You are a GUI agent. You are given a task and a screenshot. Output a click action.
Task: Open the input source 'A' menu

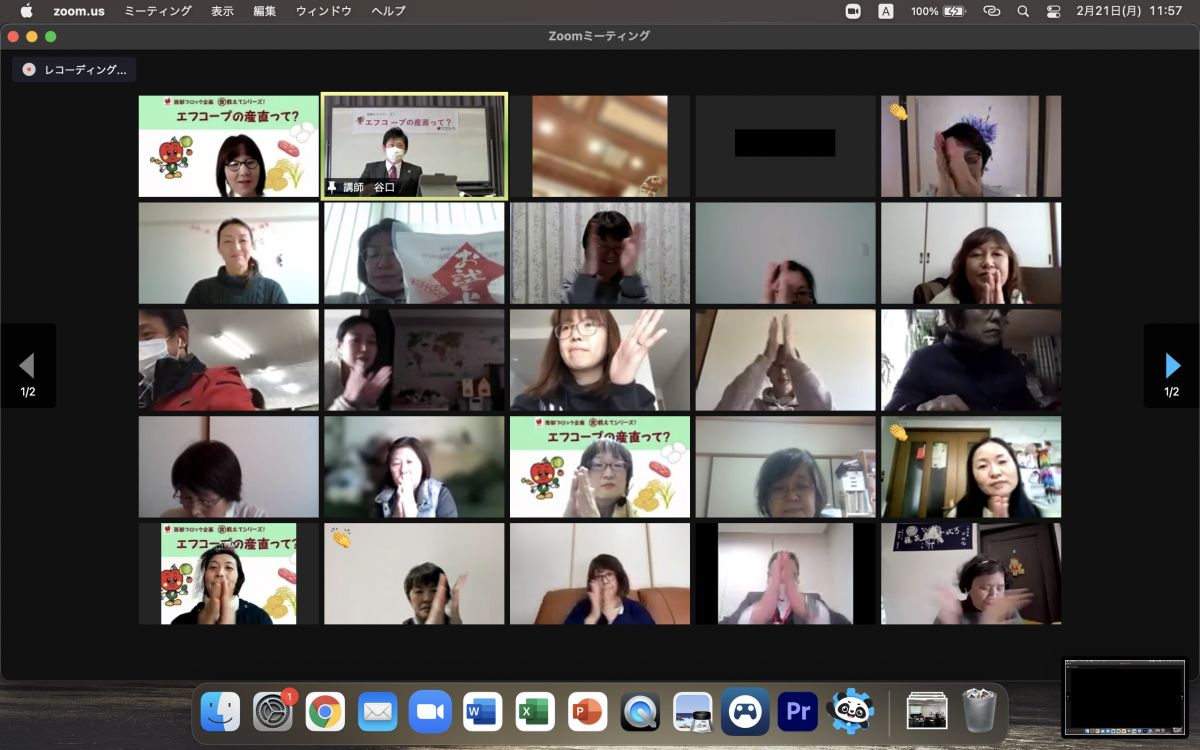(886, 11)
